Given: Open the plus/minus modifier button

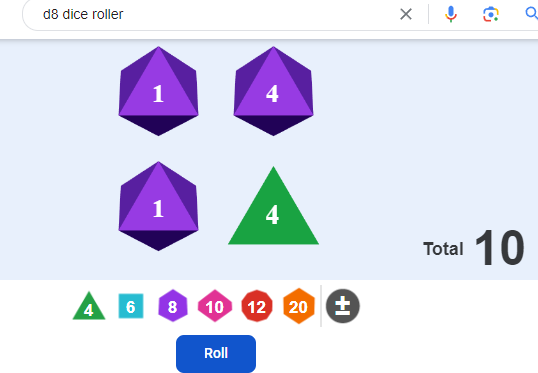Looking at the screenshot, I should click(342, 306).
